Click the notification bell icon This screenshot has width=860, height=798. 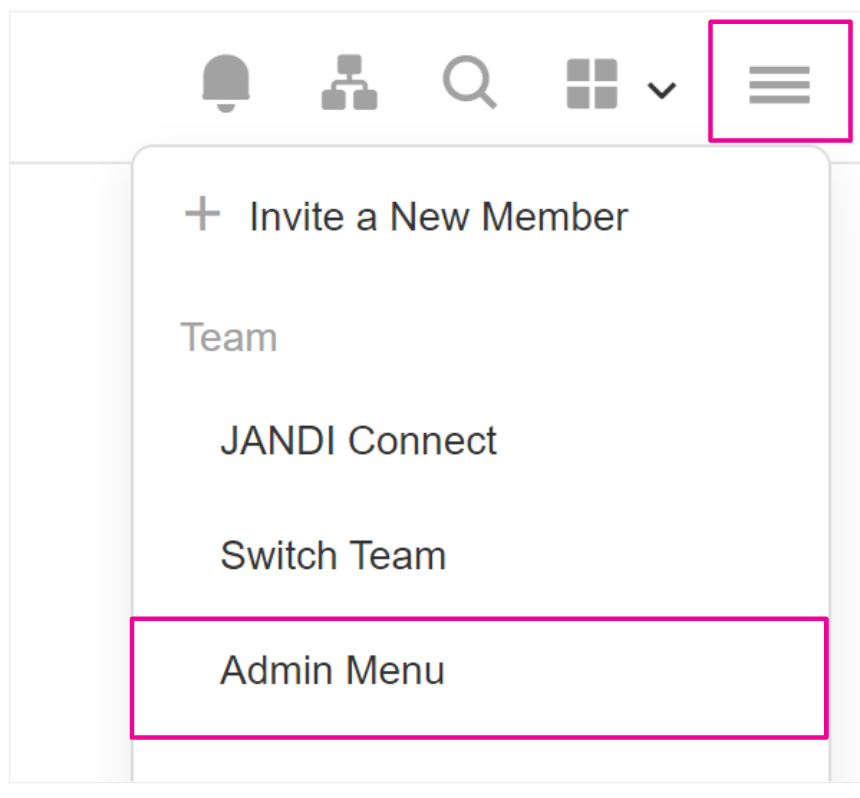227,82
